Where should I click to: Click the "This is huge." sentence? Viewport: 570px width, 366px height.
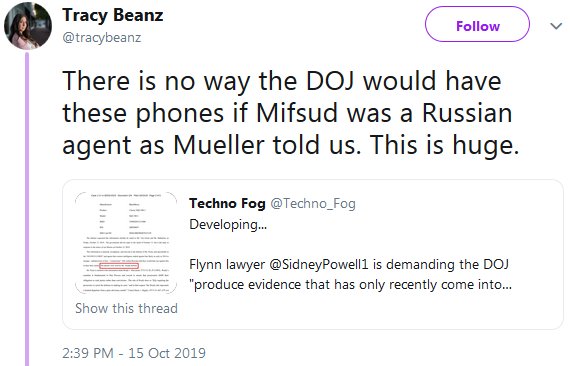[x=445, y=145]
